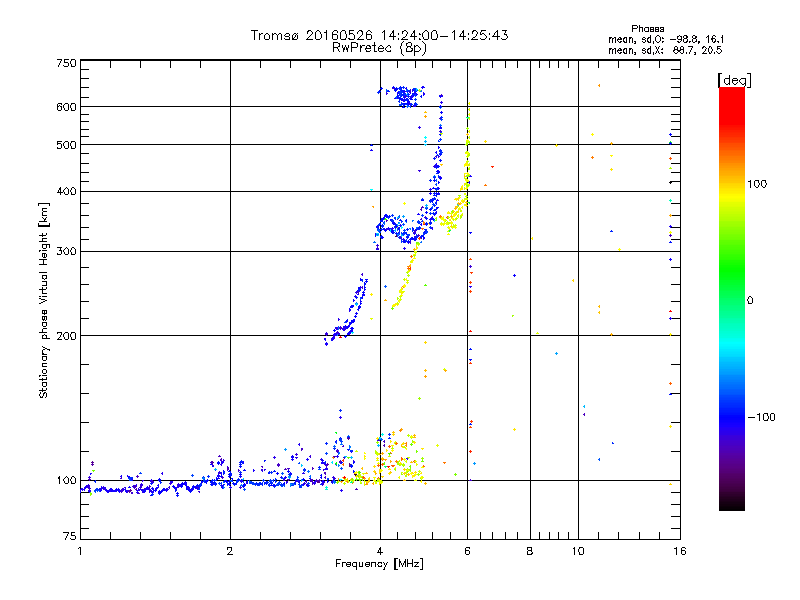Click the '-100' colorbar tick label
This screenshot has width=800, height=600.
[761, 417]
